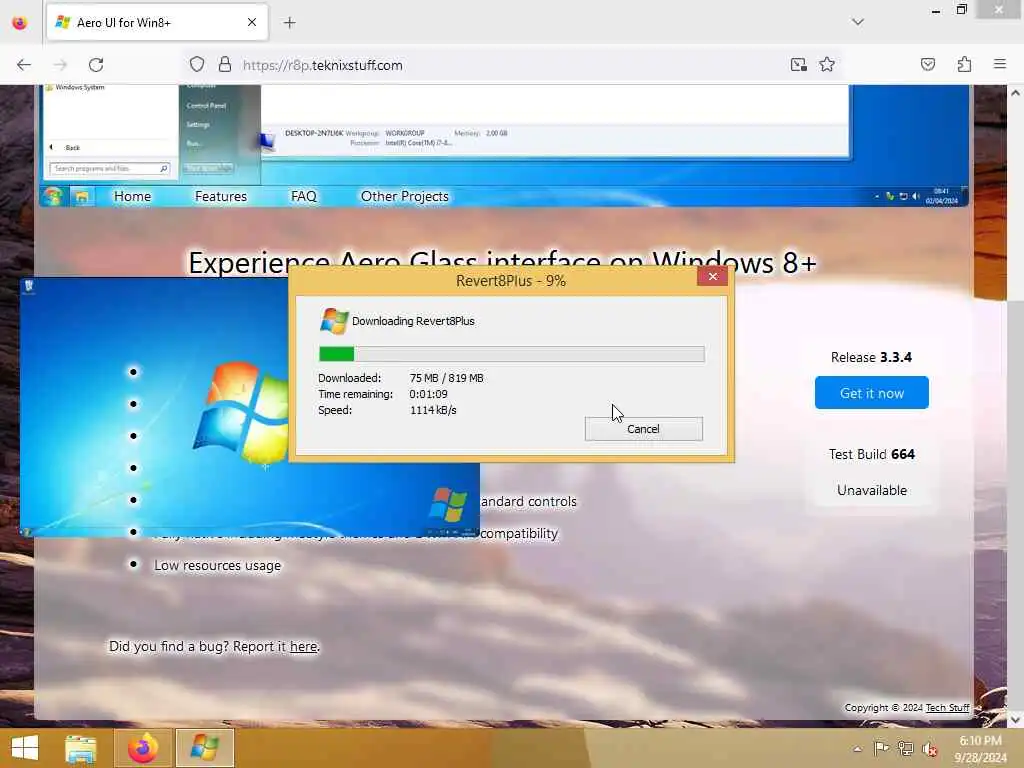Cancel the Revert8Plus download
The width and height of the screenshot is (1024, 768).
tap(643, 429)
